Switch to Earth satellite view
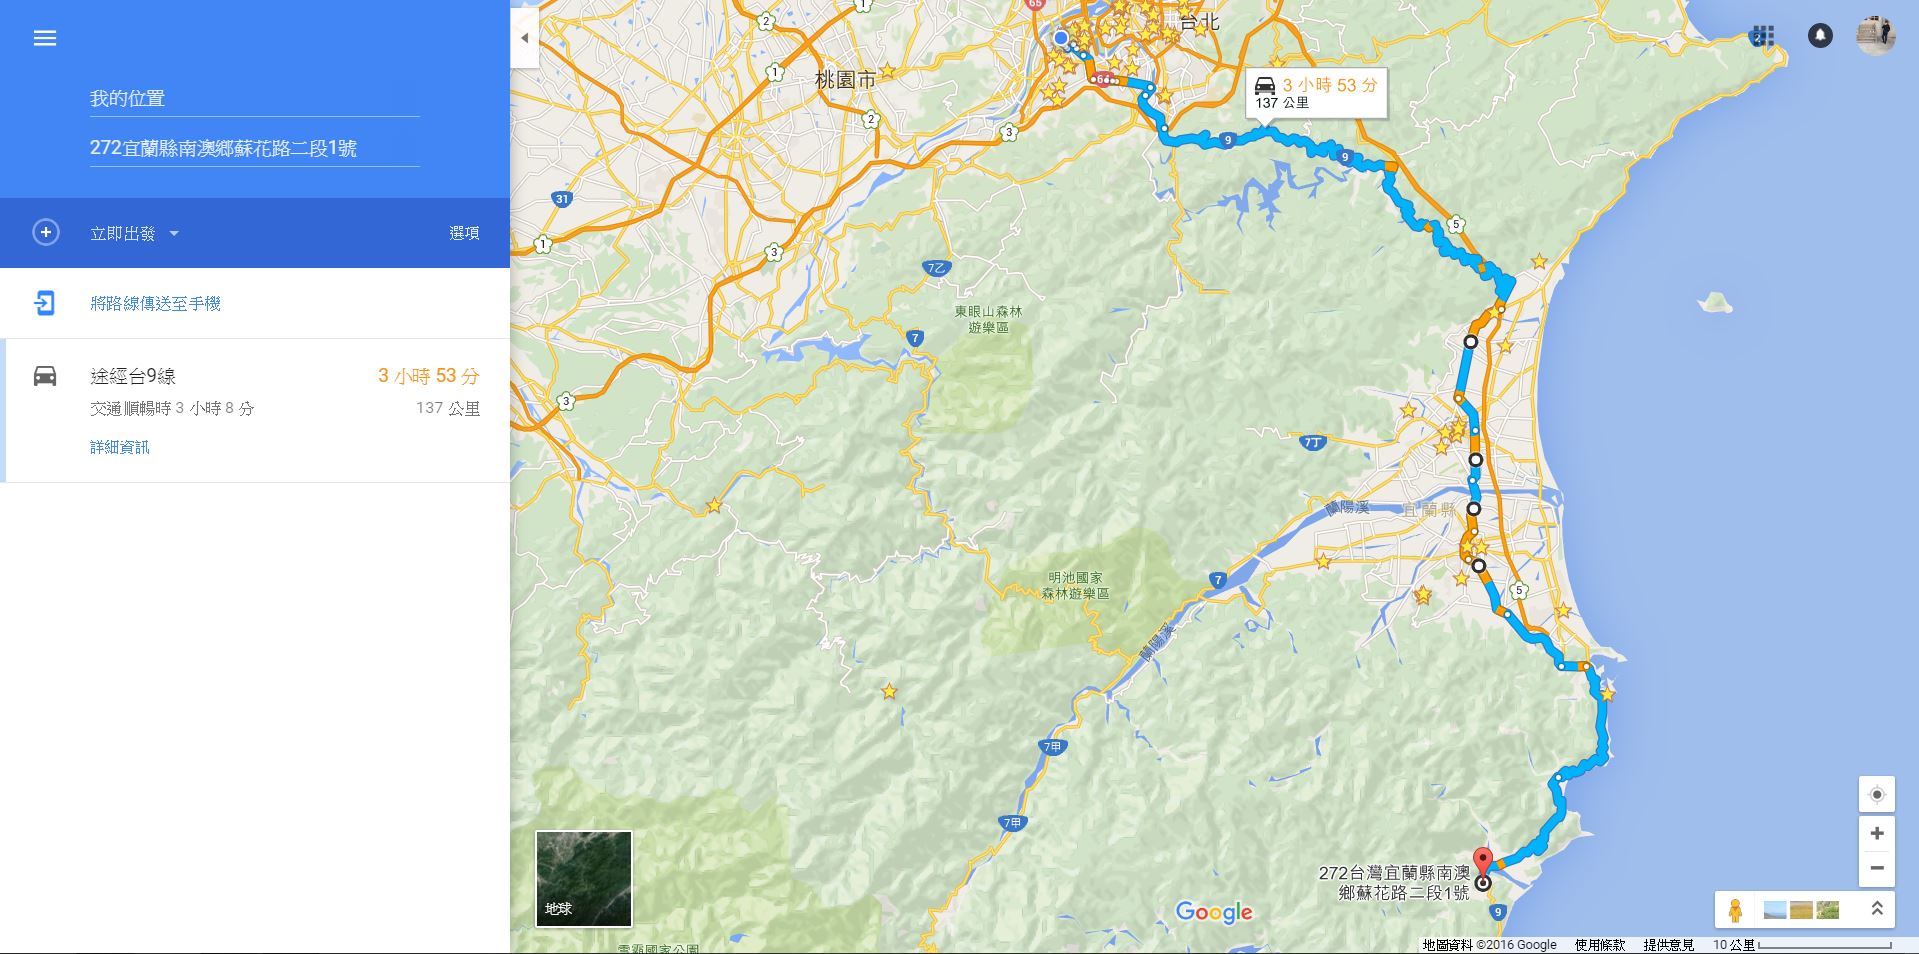 pyautogui.click(x=584, y=879)
